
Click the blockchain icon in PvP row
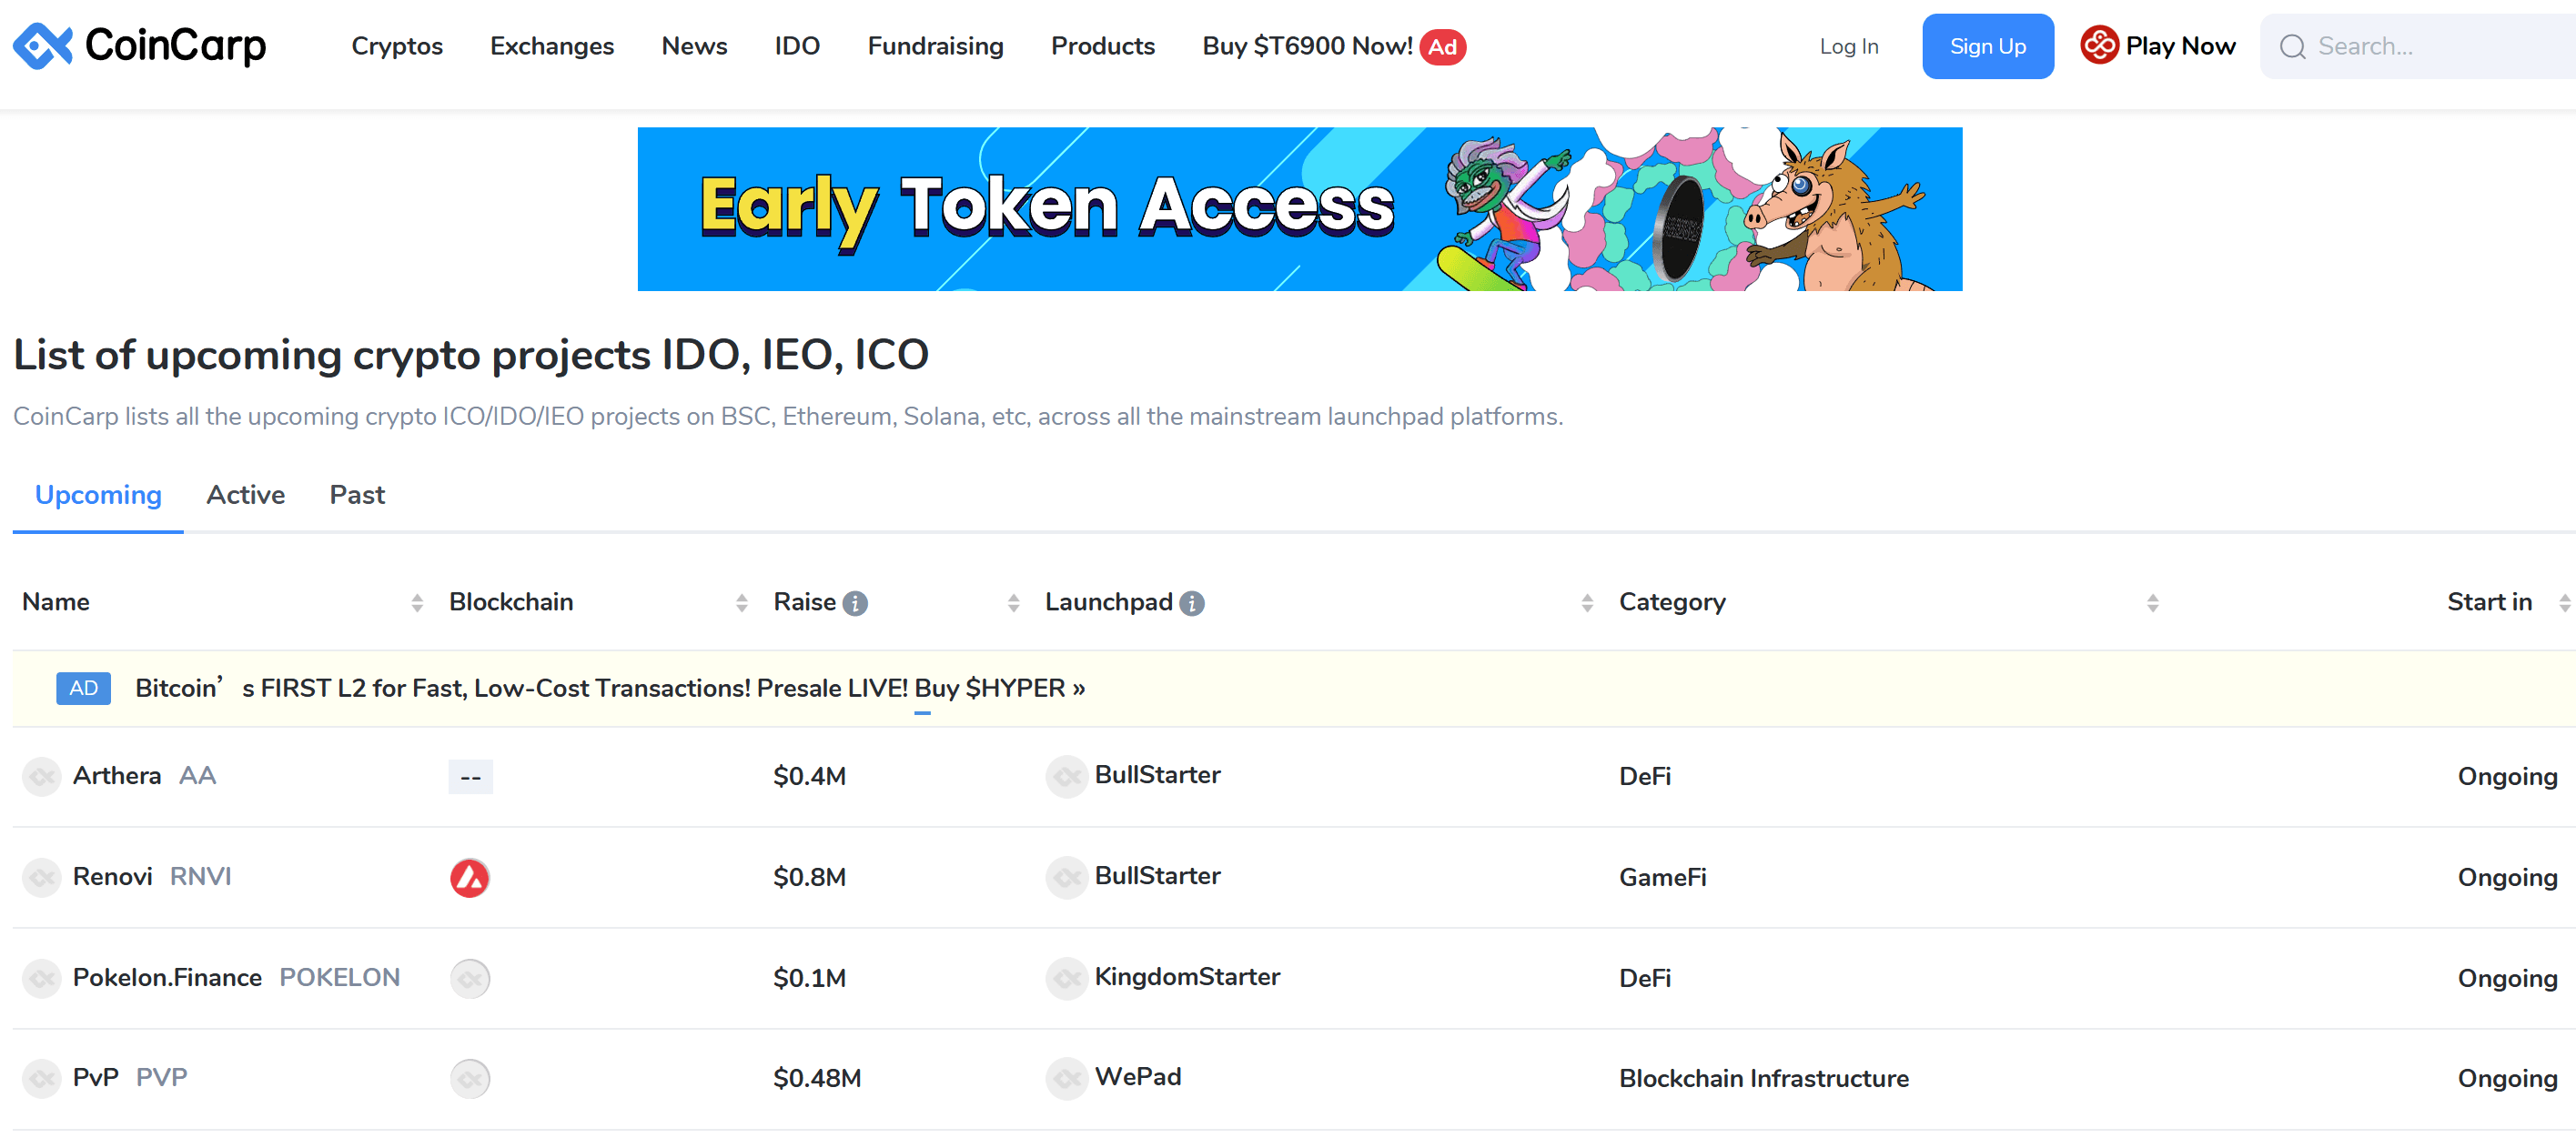point(470,1079)
